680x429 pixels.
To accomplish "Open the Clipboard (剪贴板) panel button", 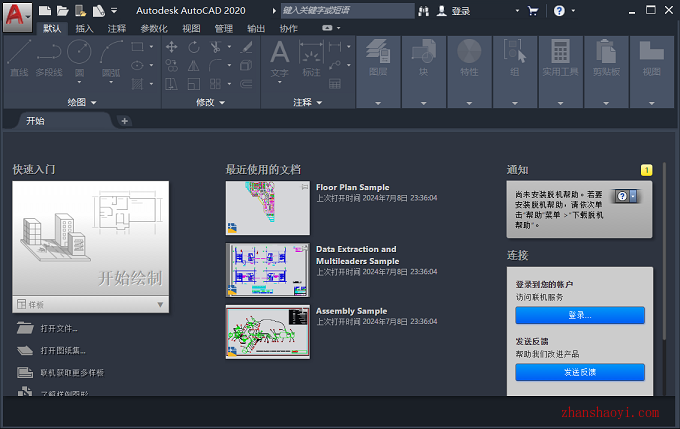I will coord(606,72).
